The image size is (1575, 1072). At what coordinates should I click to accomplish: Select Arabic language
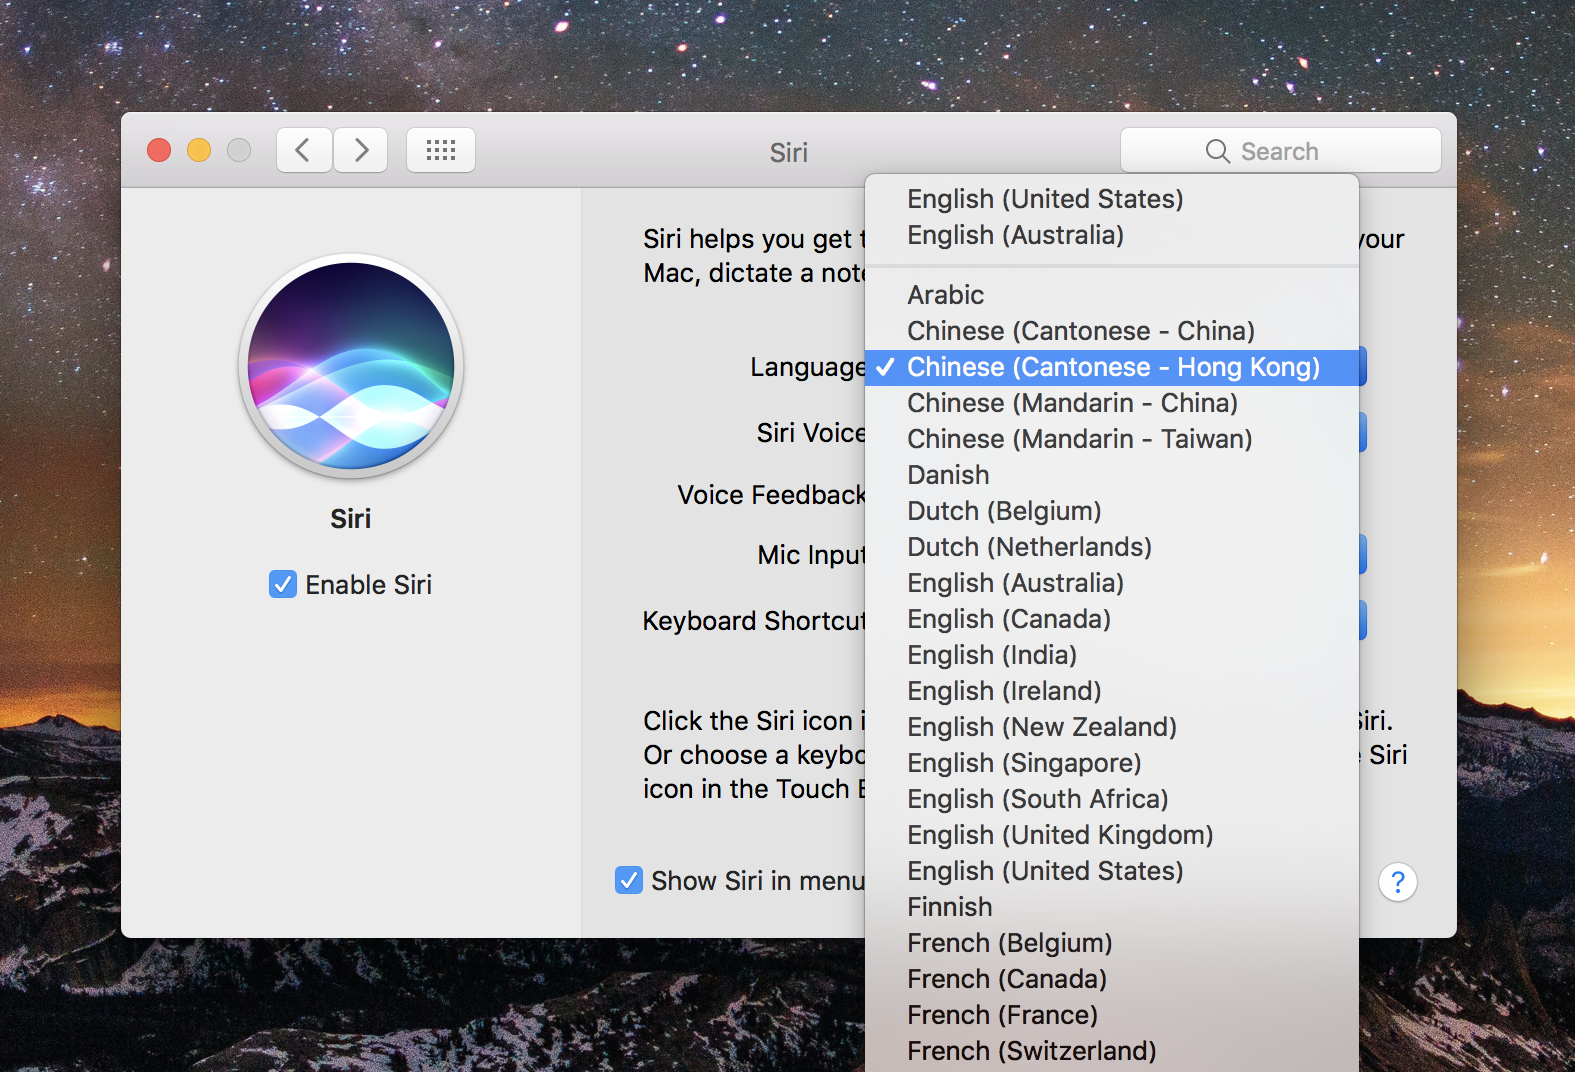[1112, 295]
